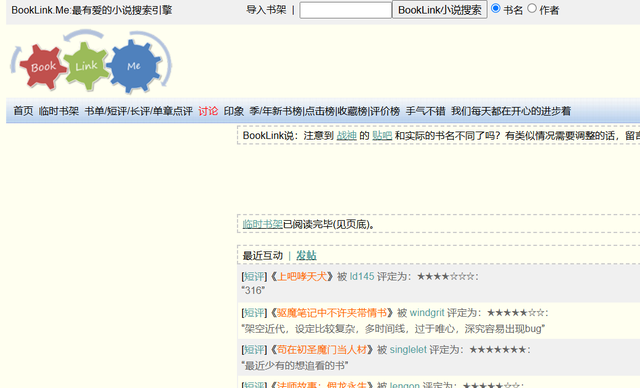Select the 作者 radio button
Image resolution: width=640 pixels, height=388 pixels.
click(x=532, y=8)
